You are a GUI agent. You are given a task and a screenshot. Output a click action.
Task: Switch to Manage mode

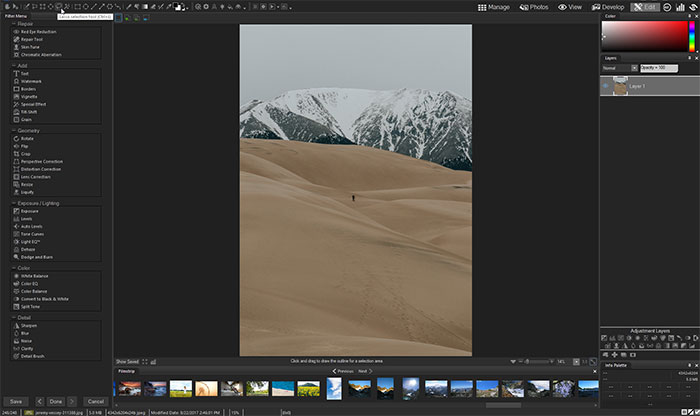[494, 7]
